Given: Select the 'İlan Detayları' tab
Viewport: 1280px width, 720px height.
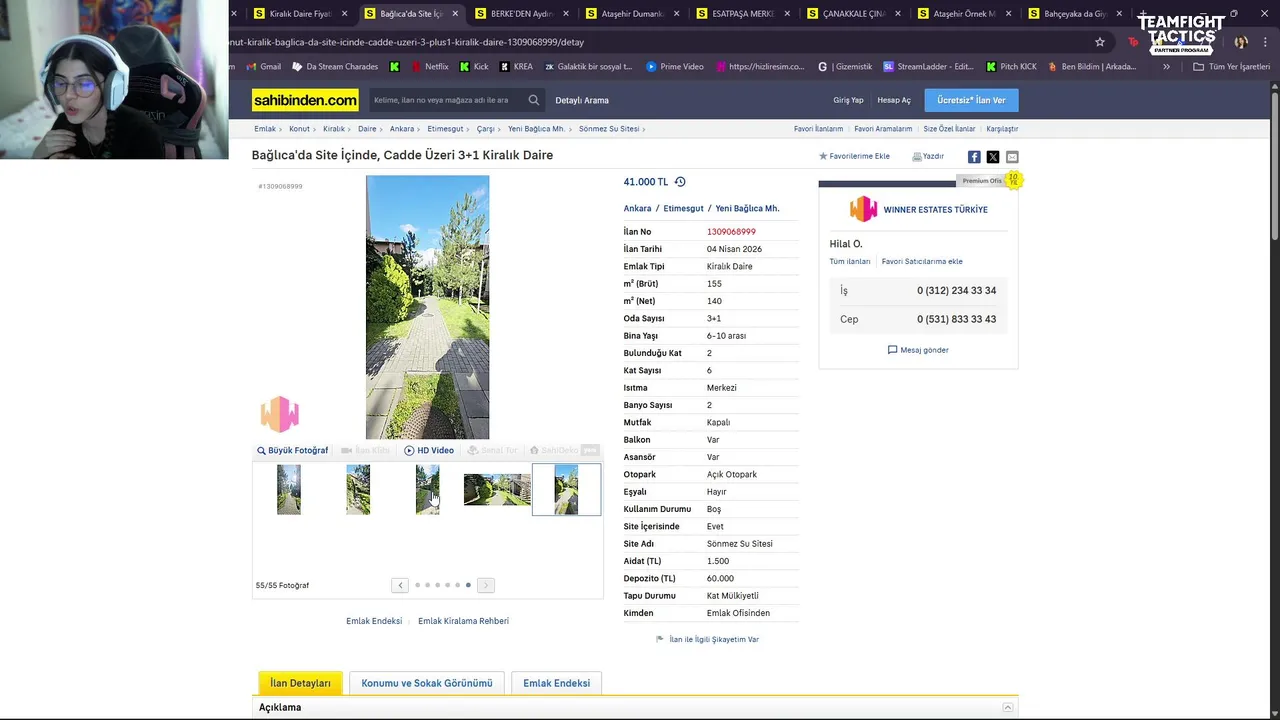Looking at the screenshot, I should click(300, 683).
